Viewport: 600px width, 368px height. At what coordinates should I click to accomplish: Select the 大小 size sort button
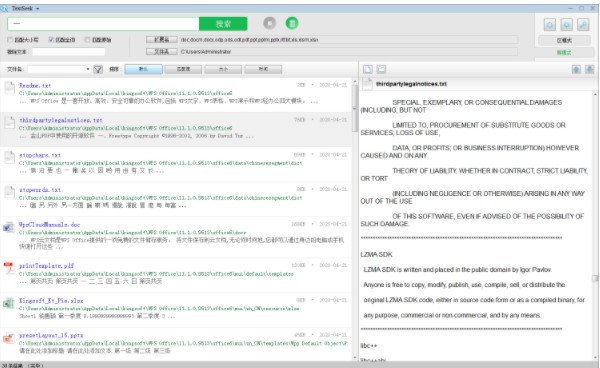(x=223, y=69)
